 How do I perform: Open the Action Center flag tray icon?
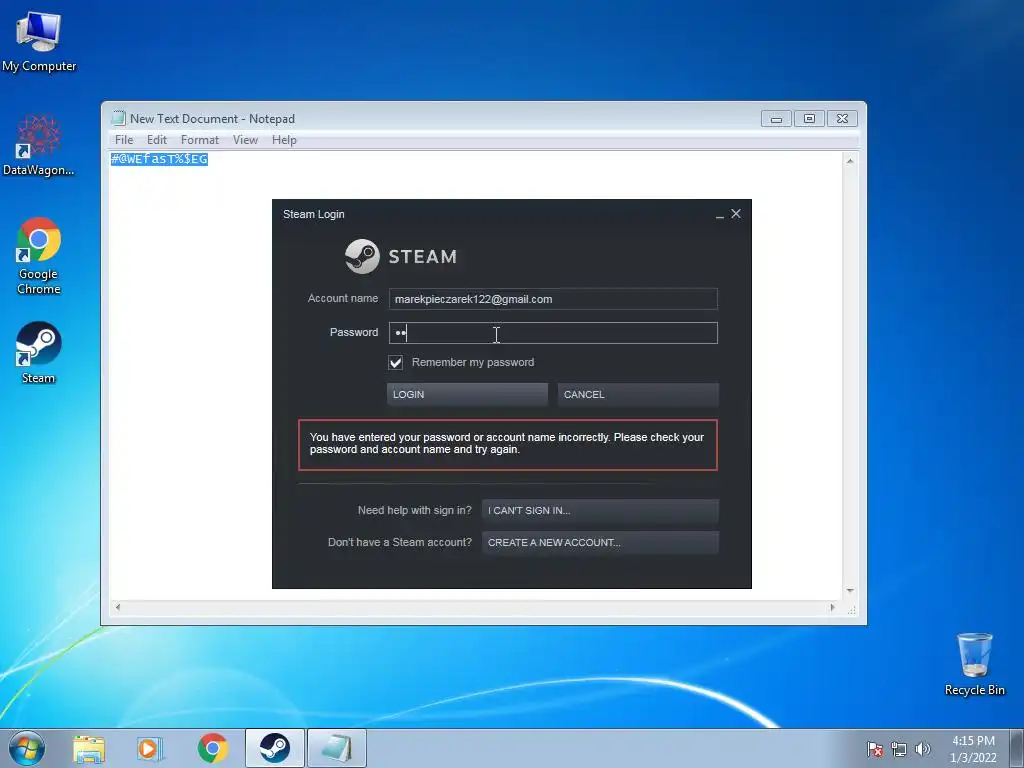pos(875,749)
